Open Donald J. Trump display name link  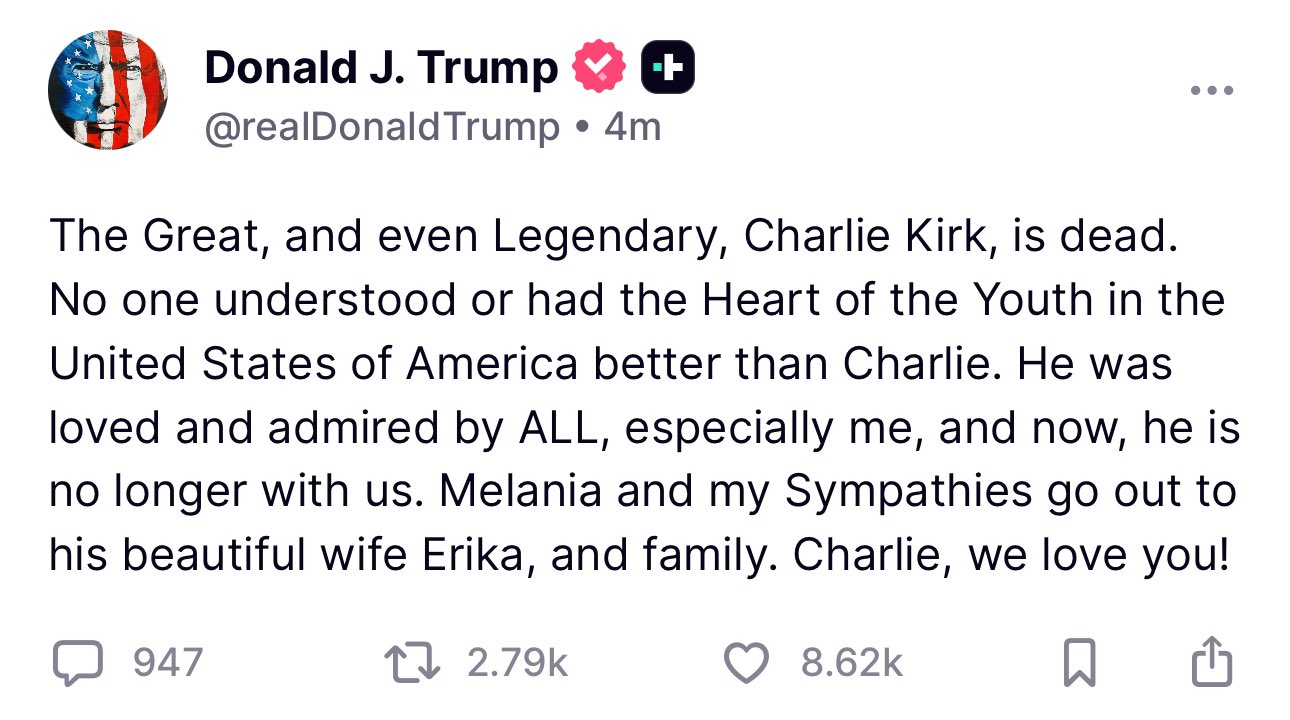[x=381, y=68]
